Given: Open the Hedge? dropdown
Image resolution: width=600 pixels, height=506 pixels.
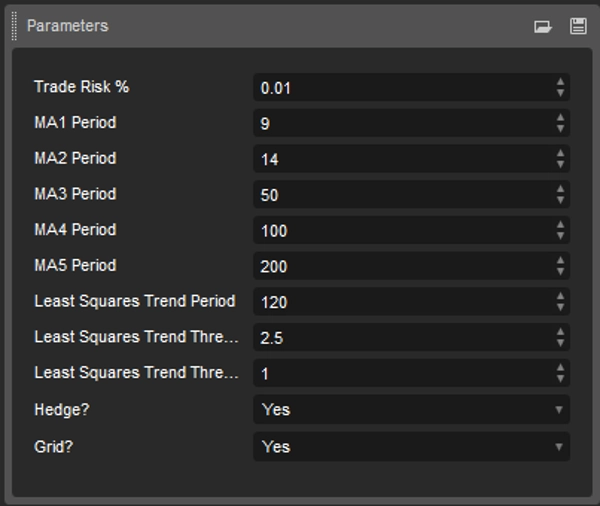Looking at the screenshot, I should pos(410,409).
